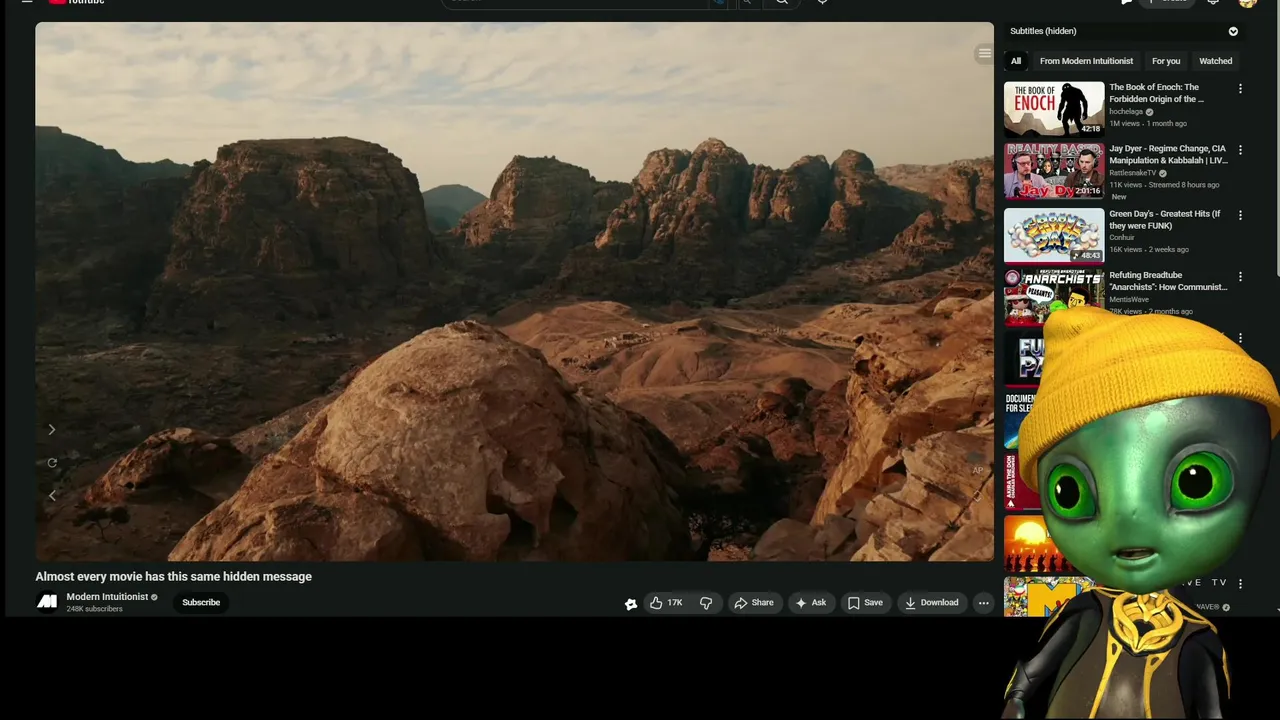This screenshot has width=1280, height=720.
Task: Click the video title text
Action: point(174,577)
